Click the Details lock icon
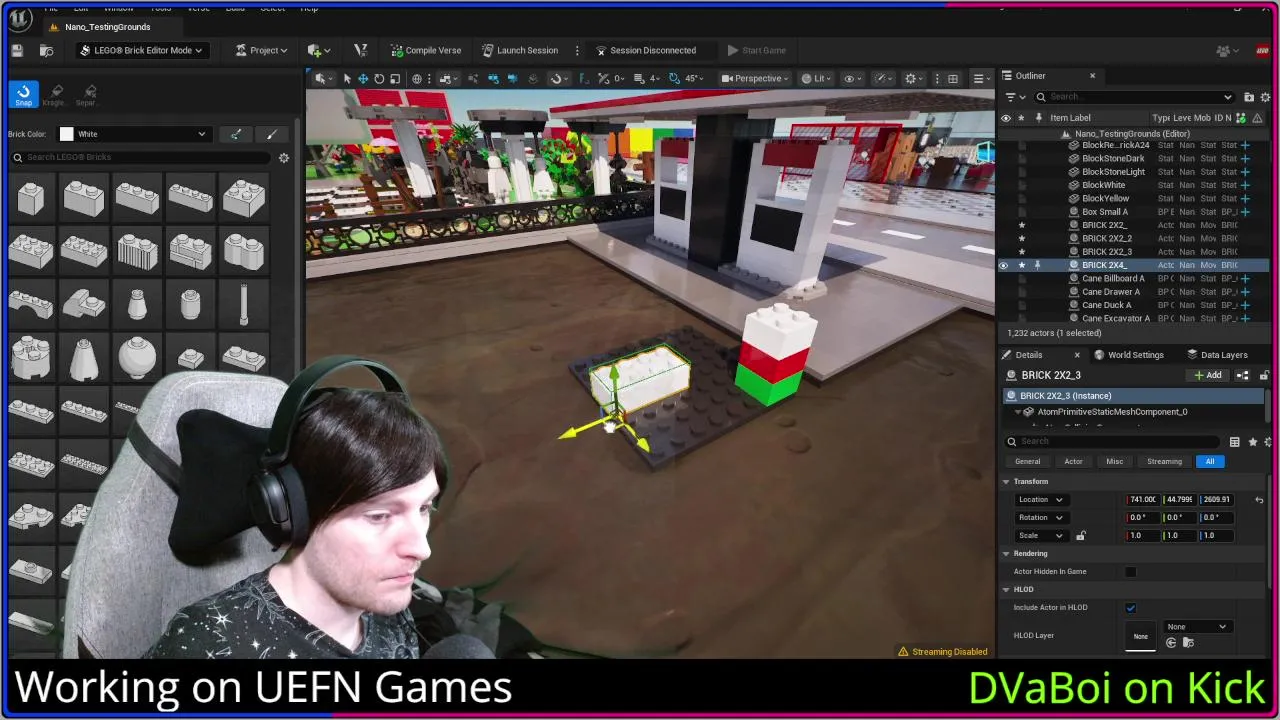 point(1264,375)
